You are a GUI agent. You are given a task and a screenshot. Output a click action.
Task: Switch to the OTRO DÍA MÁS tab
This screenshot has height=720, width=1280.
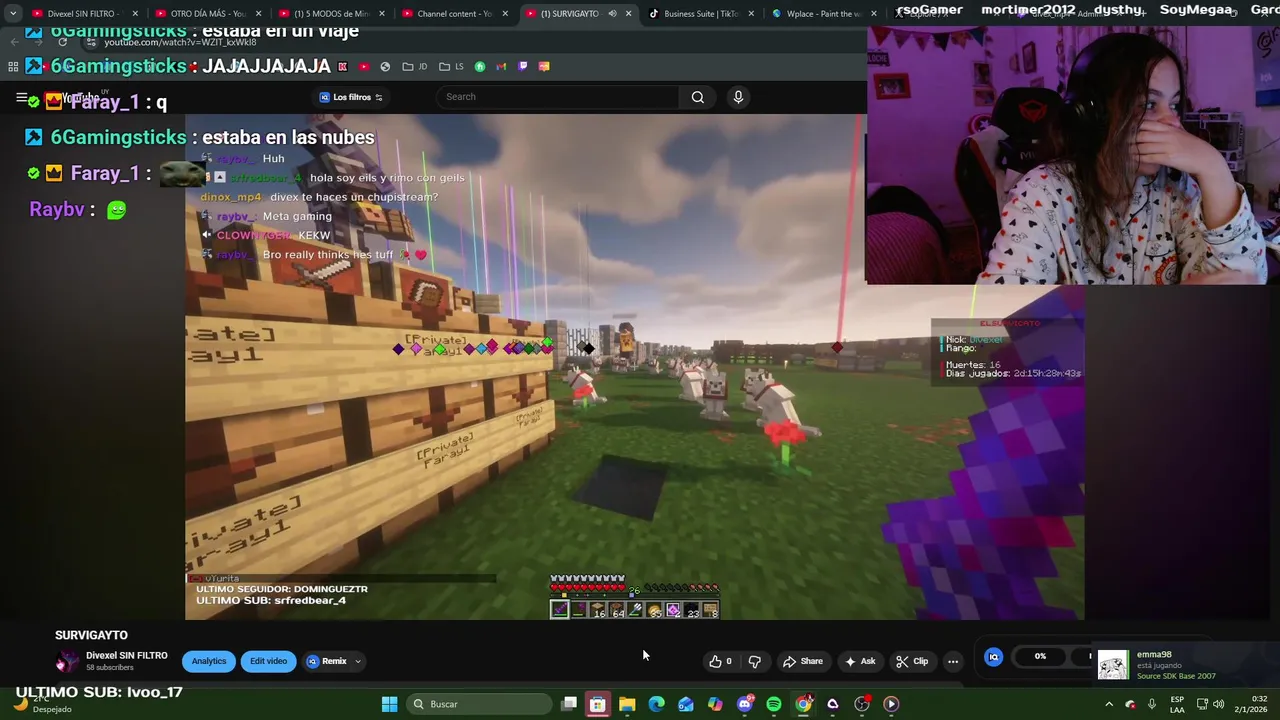[x=206, y=14]
